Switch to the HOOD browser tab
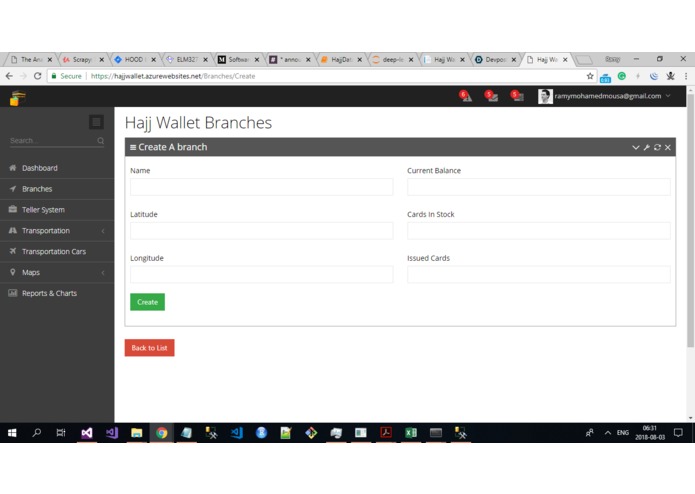 135,59
